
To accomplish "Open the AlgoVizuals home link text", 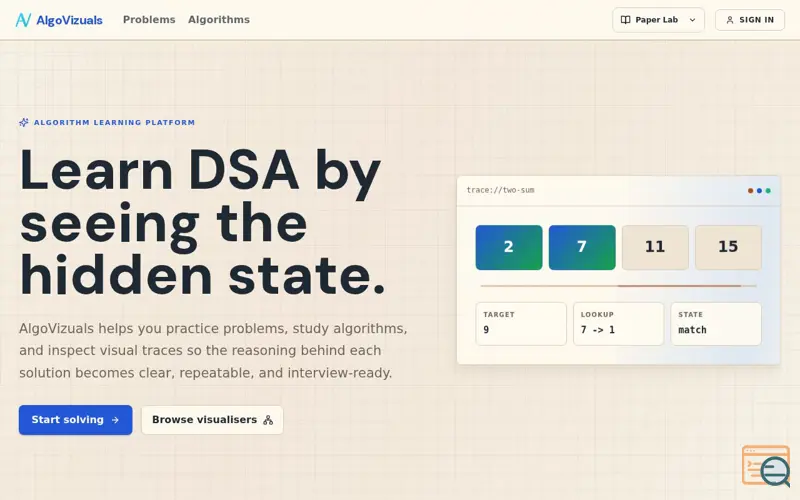I will pyautogui.click(x=69, y=20).
